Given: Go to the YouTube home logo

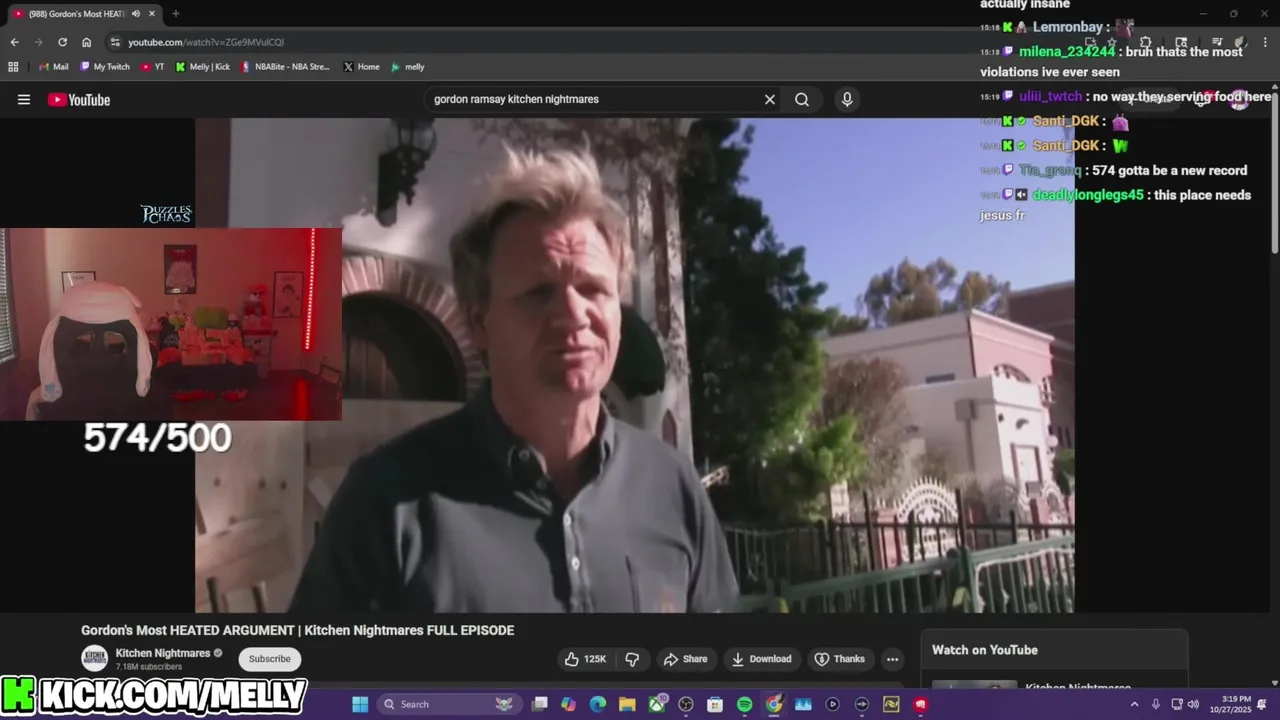Looking at the screenshot, I should (x=79, y=100).
